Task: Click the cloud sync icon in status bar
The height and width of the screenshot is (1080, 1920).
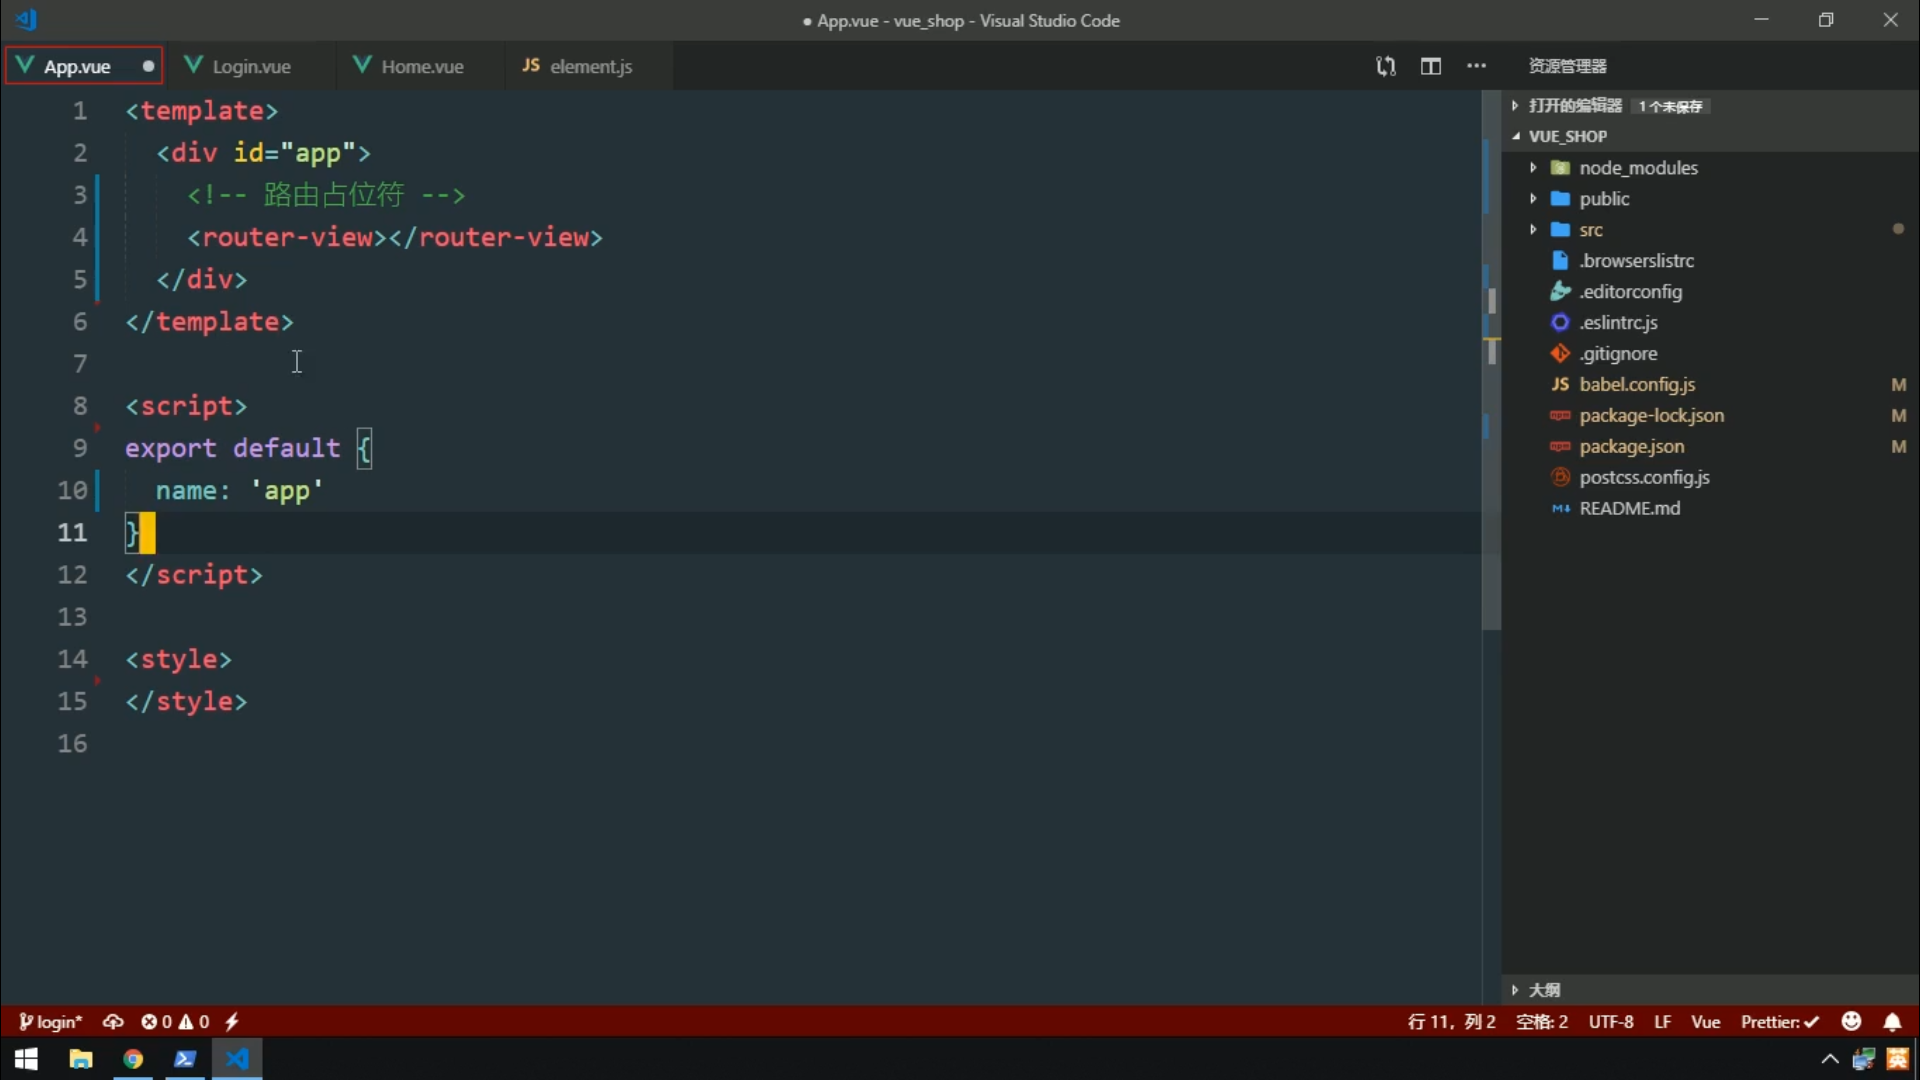Action: 113,1021
